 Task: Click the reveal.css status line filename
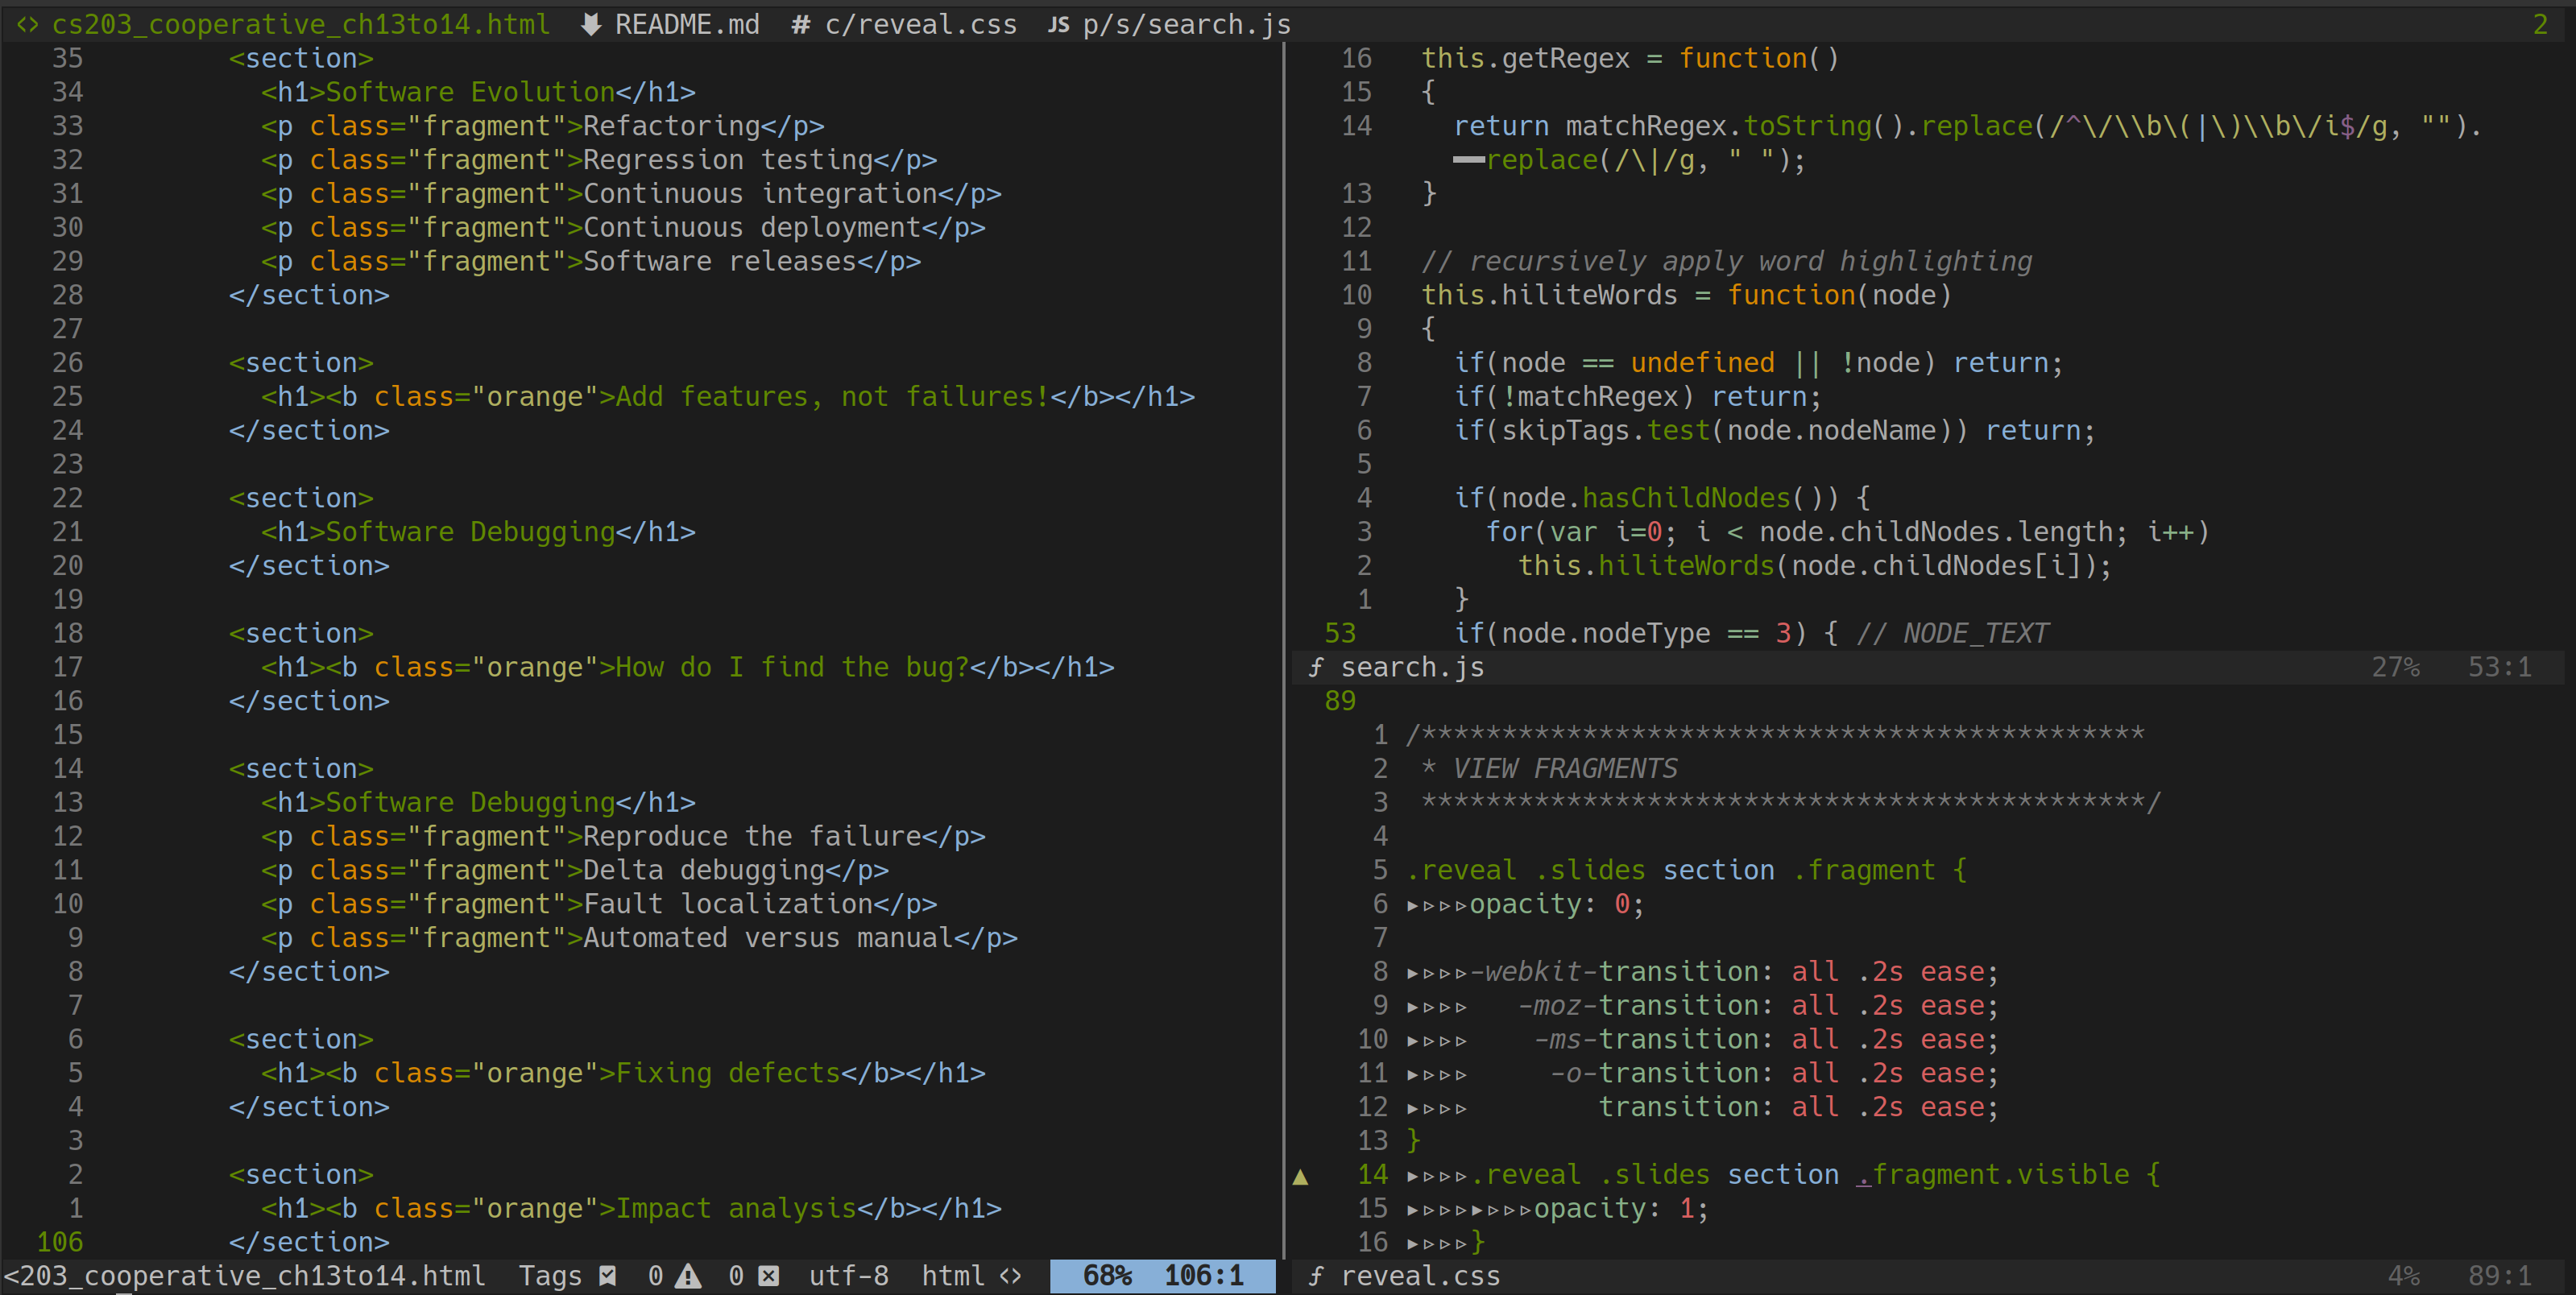click(x=1420, y=1276)
